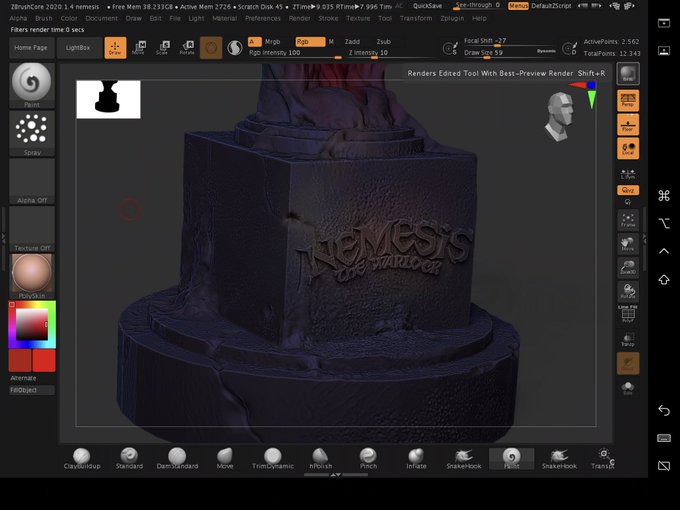Open the Texture Off picker

32,229
